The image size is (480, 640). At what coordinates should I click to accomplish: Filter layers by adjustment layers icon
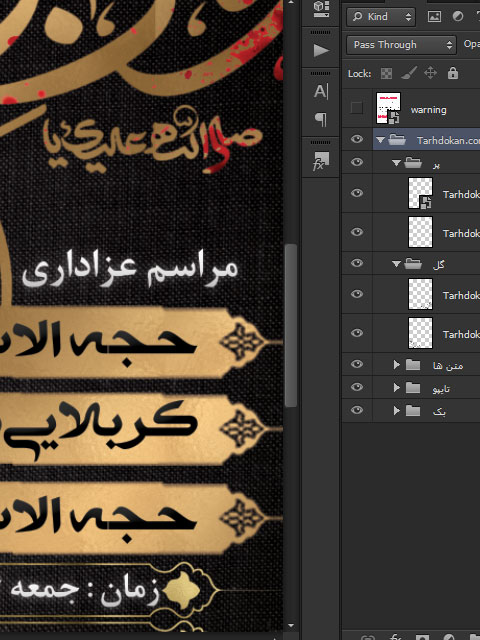(x=458, y=16)
